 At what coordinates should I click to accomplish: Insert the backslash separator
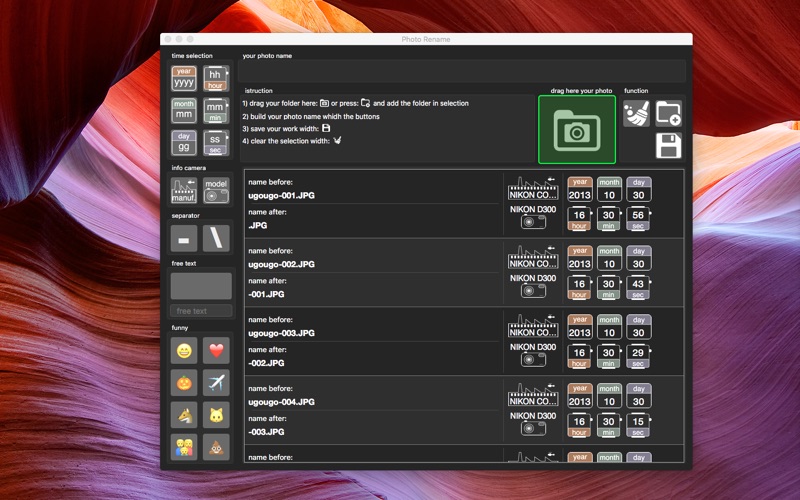216,238
